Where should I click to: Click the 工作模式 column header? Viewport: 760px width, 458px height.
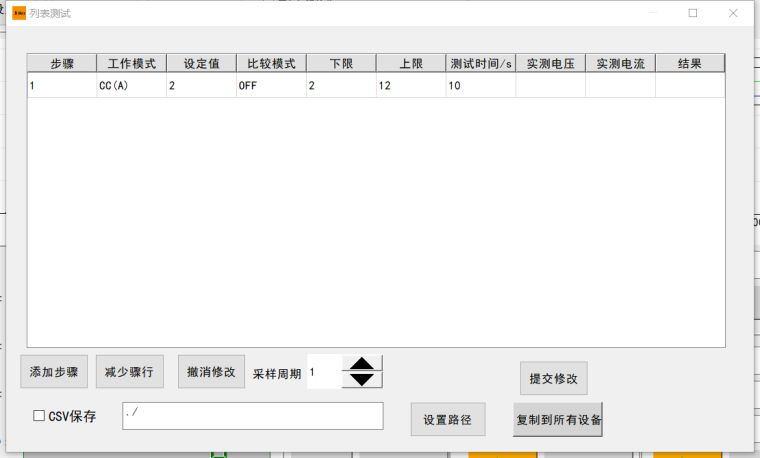tap(131, 63)
